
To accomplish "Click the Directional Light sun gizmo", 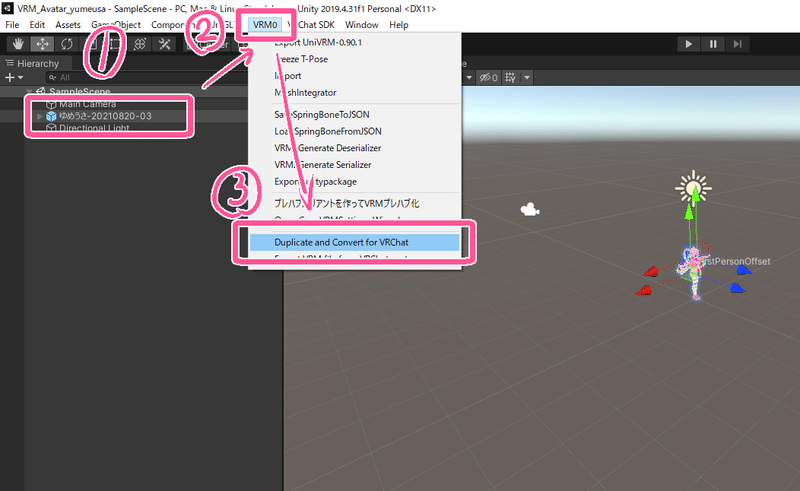I will 693,188.
